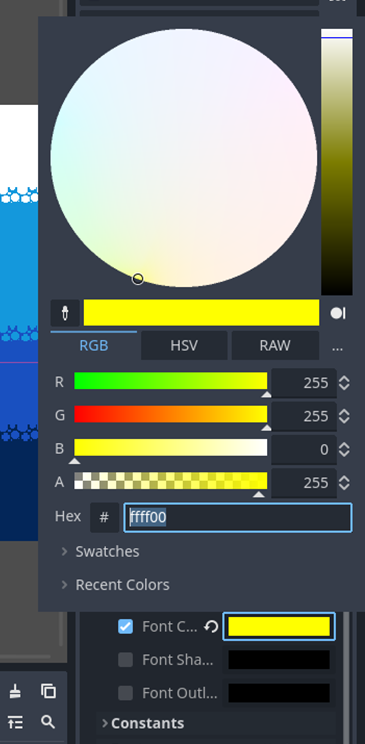Adjust the A alpha channel stepper arrows
Image resolution: width=365 pixels, height=744 pixels.
344,483
